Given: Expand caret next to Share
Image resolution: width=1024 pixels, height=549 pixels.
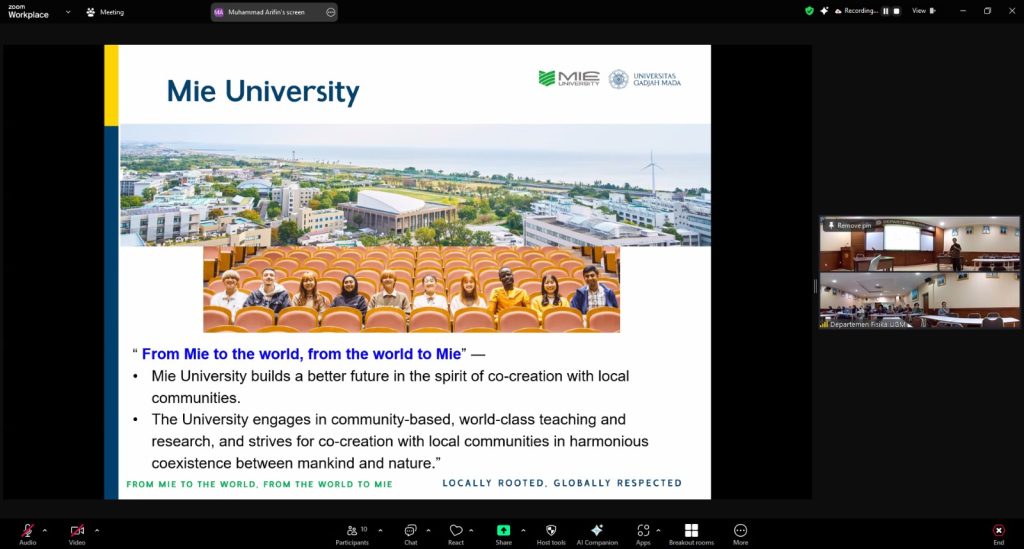Looking at the screenshot, I should point(523,530).
